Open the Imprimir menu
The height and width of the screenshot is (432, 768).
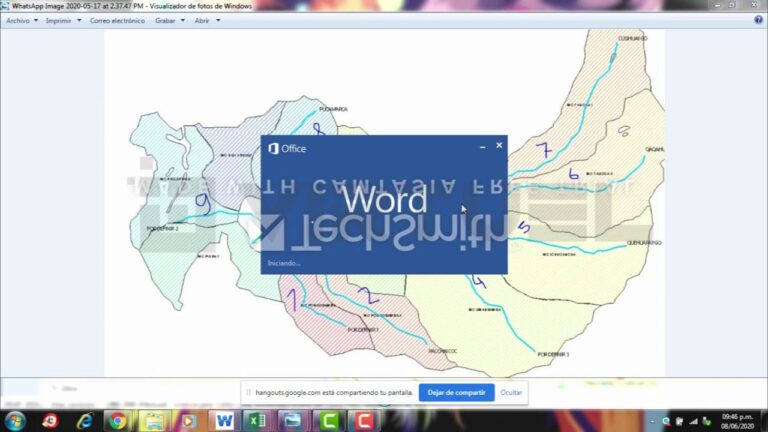coord(58,21)
